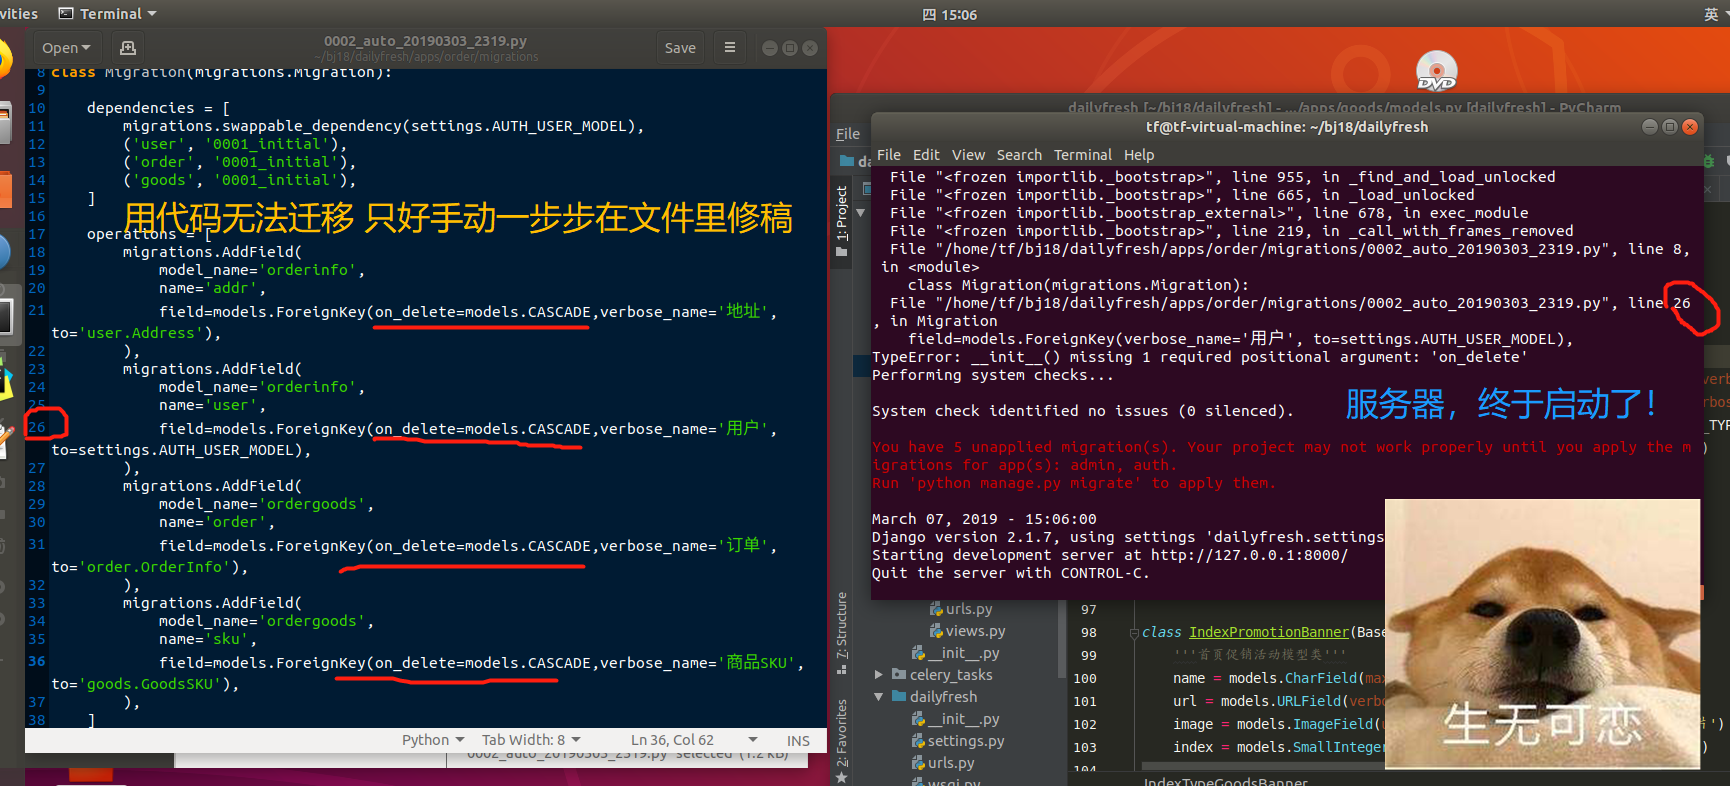Open the terminal window's Help menu
Viewport: 1730px width, 786px height.
click(x=1139, y=155)
